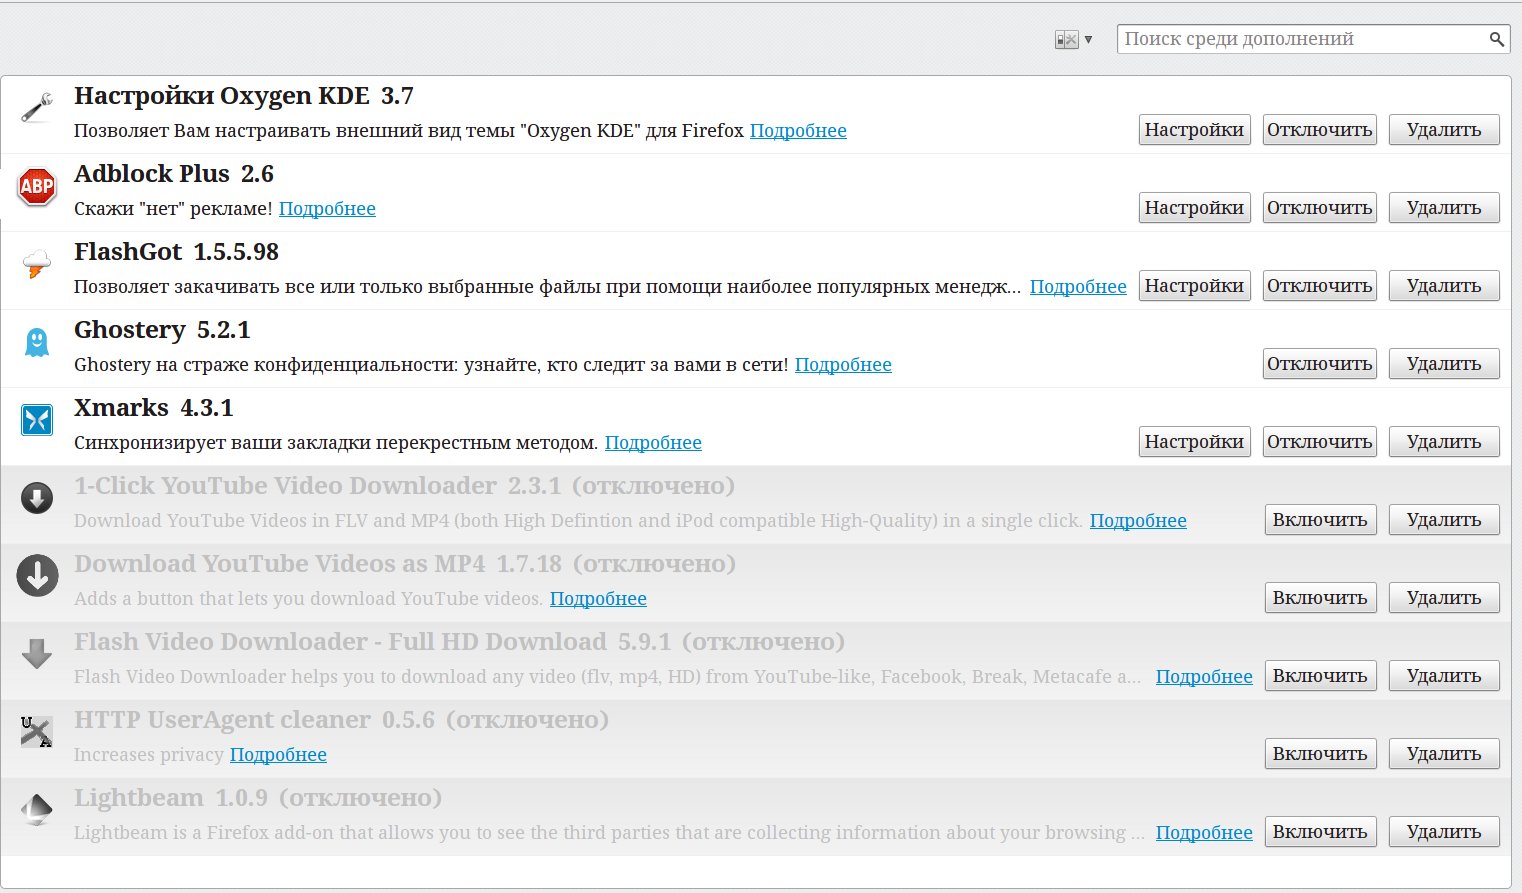
Task: Remove Download YouTube Videos as MP4
Action: pyautogui.click(x=1444, y=598)
